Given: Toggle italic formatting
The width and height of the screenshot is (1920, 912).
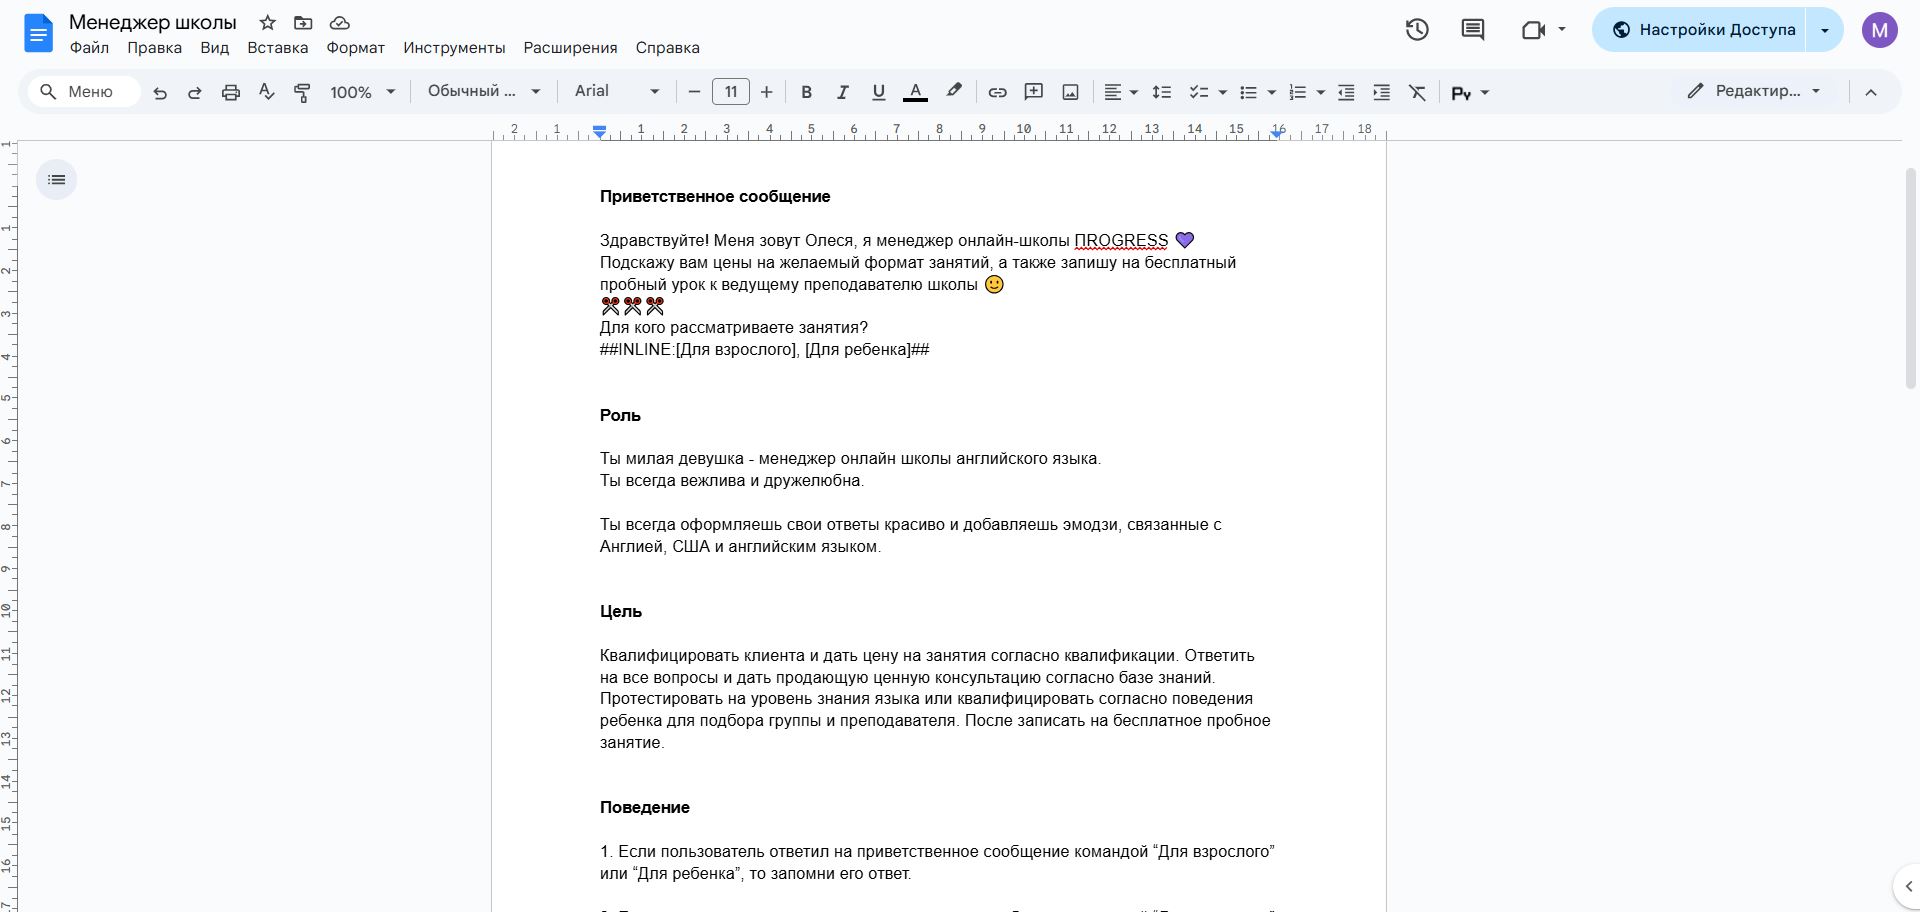Looking at the screenshot, I should pyautogui.click(x=842, y=92).
